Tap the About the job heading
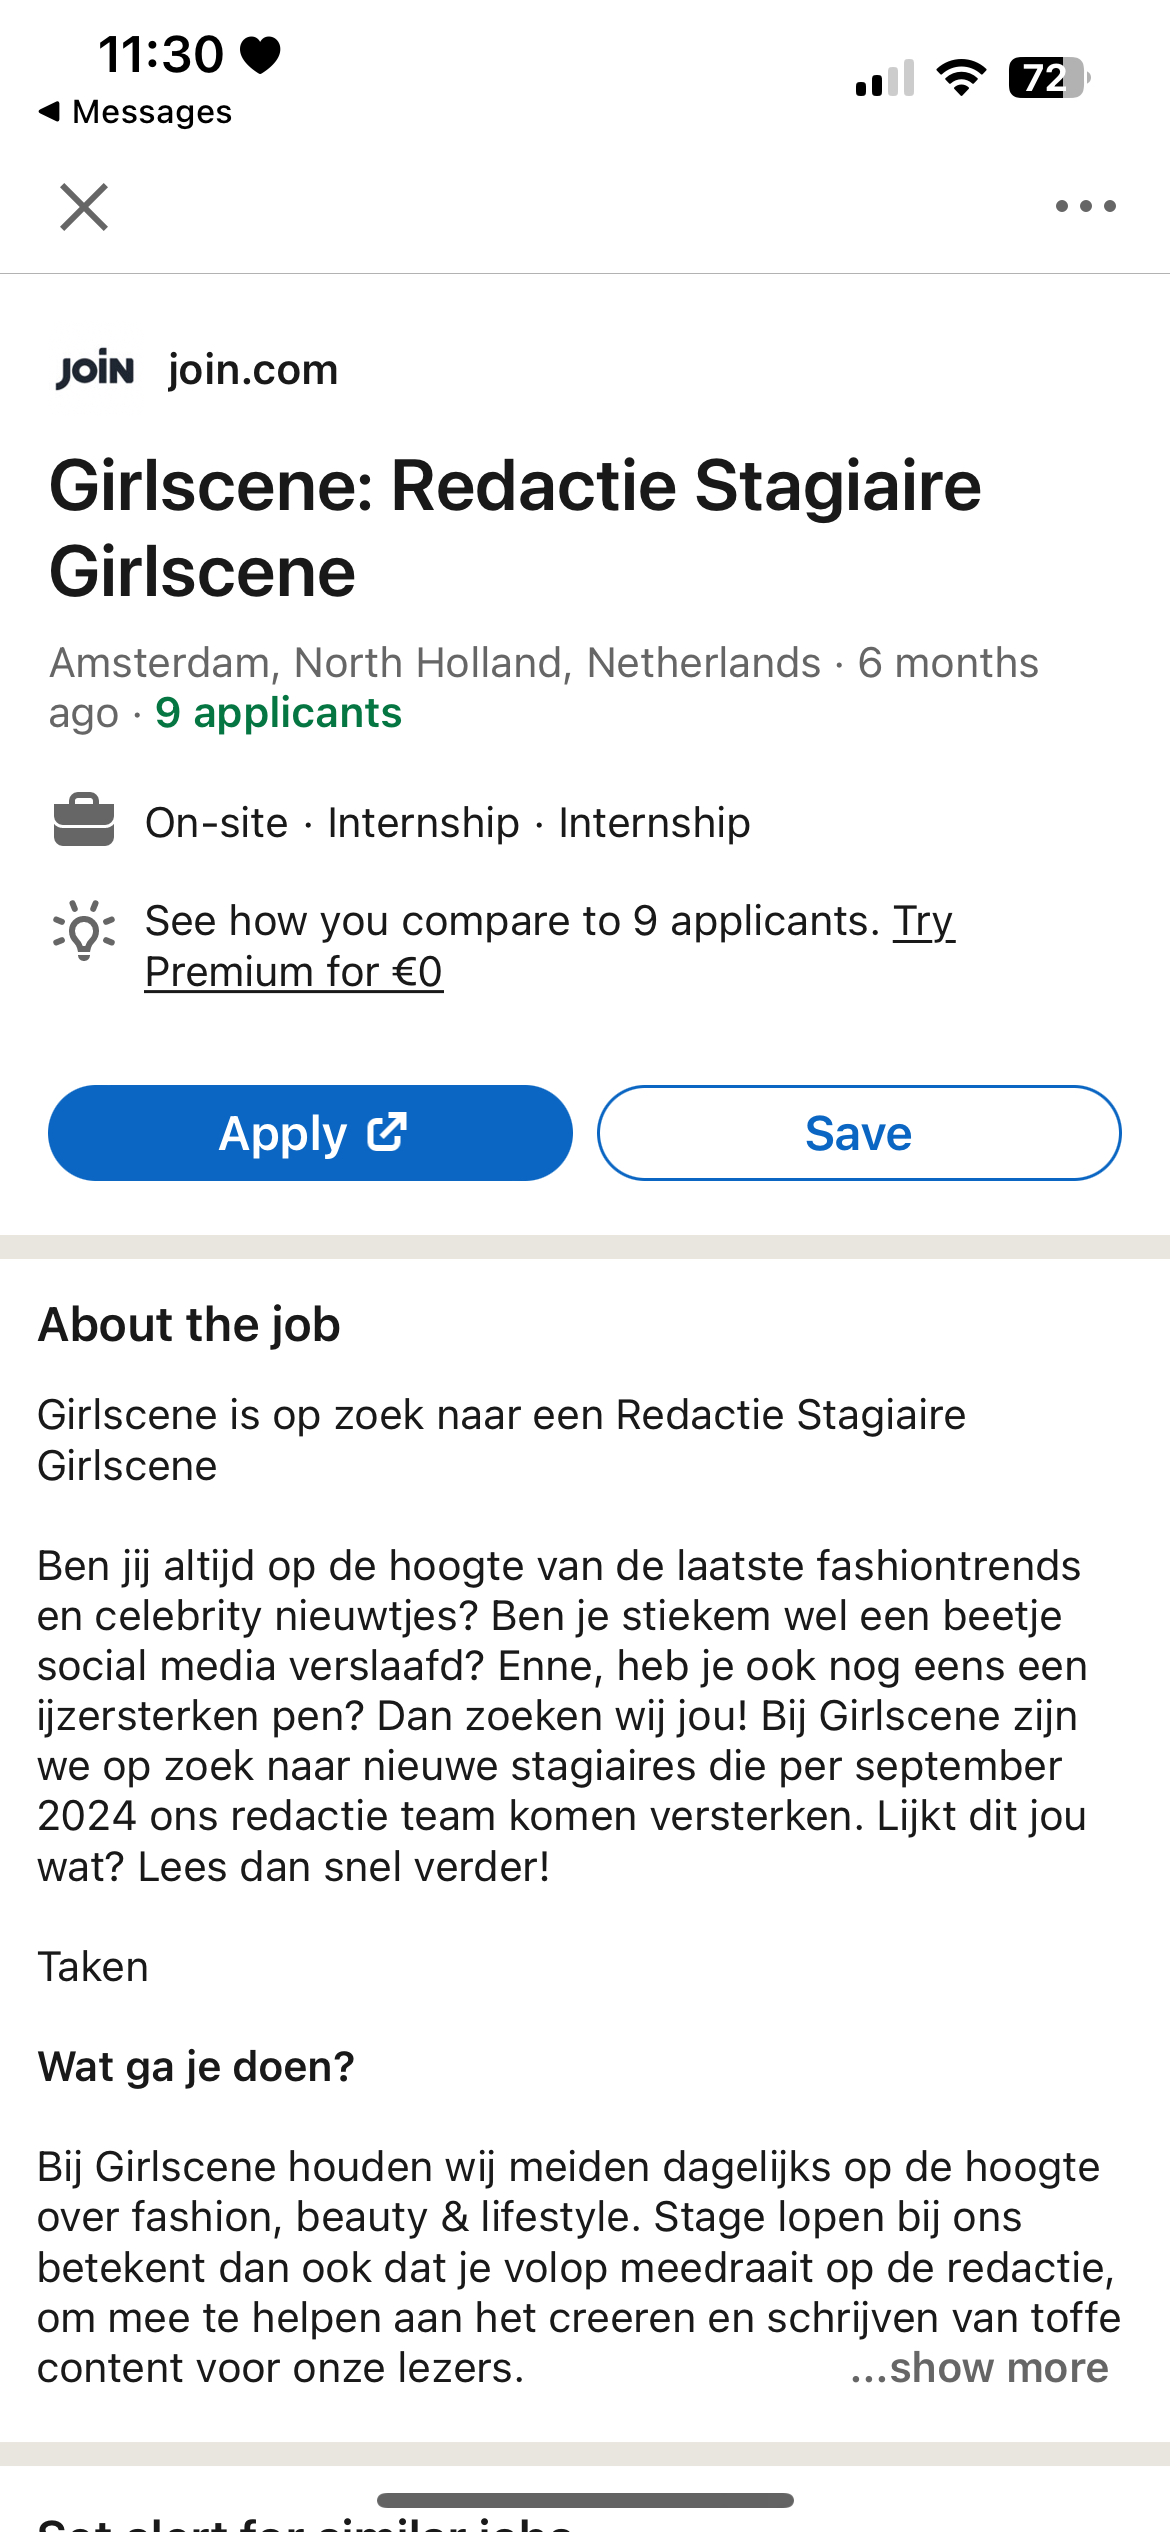The width and height of the screenshot is (1170, 2532). (189, 1324)
